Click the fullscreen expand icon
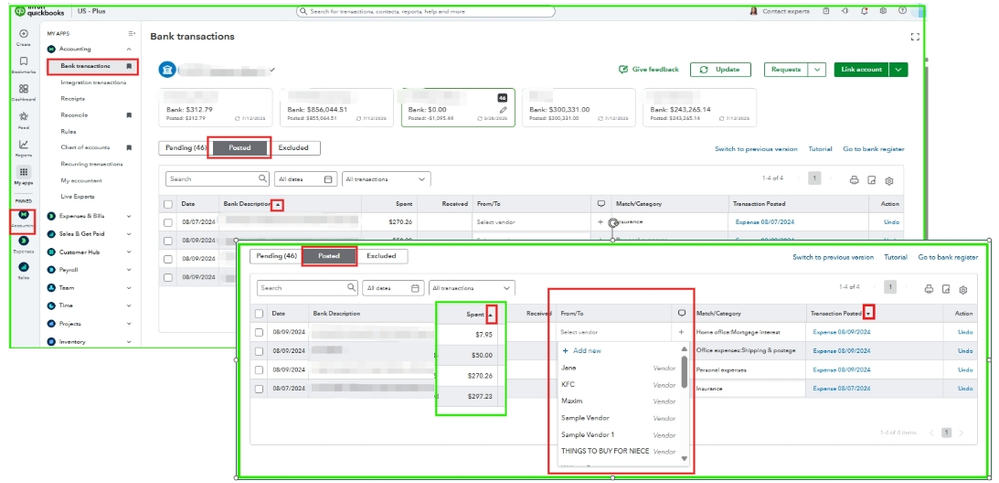 tap(916, 37)
